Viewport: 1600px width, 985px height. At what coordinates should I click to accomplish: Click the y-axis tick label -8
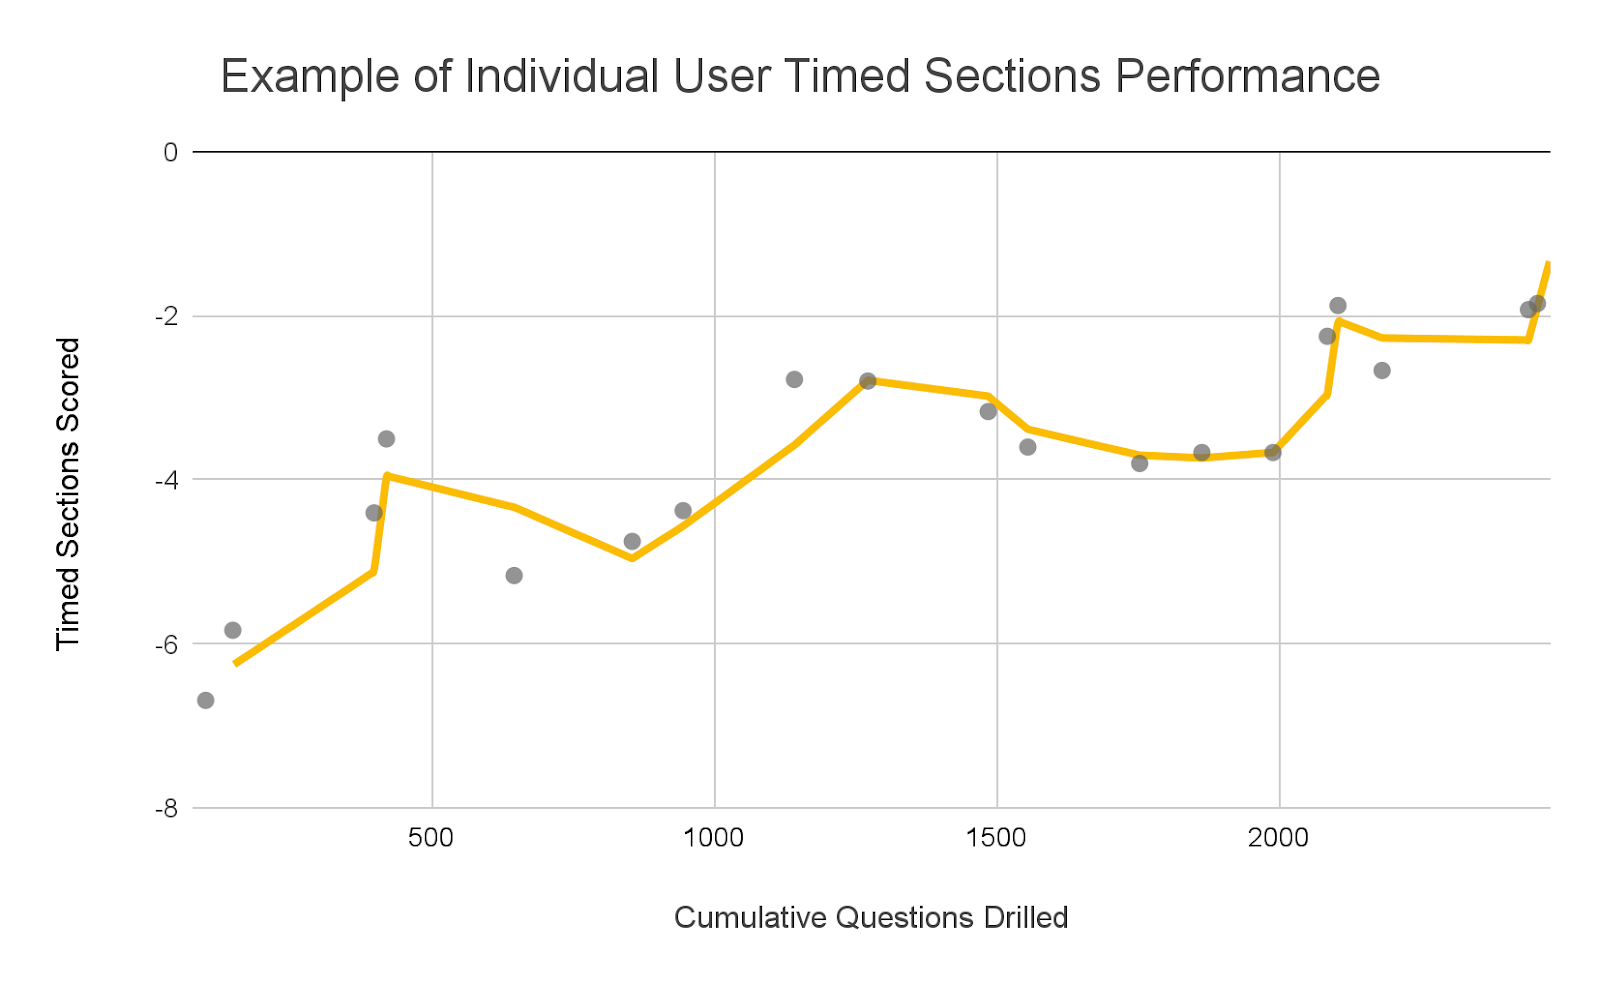tap(166, 808)
